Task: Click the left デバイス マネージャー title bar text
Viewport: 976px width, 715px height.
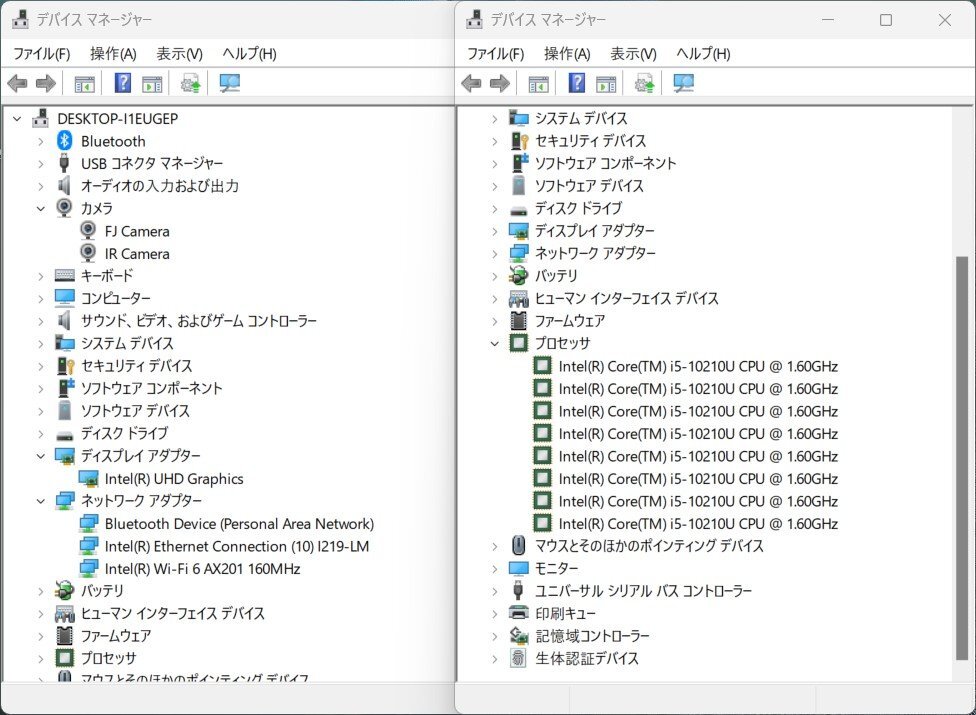Action: 94,20
